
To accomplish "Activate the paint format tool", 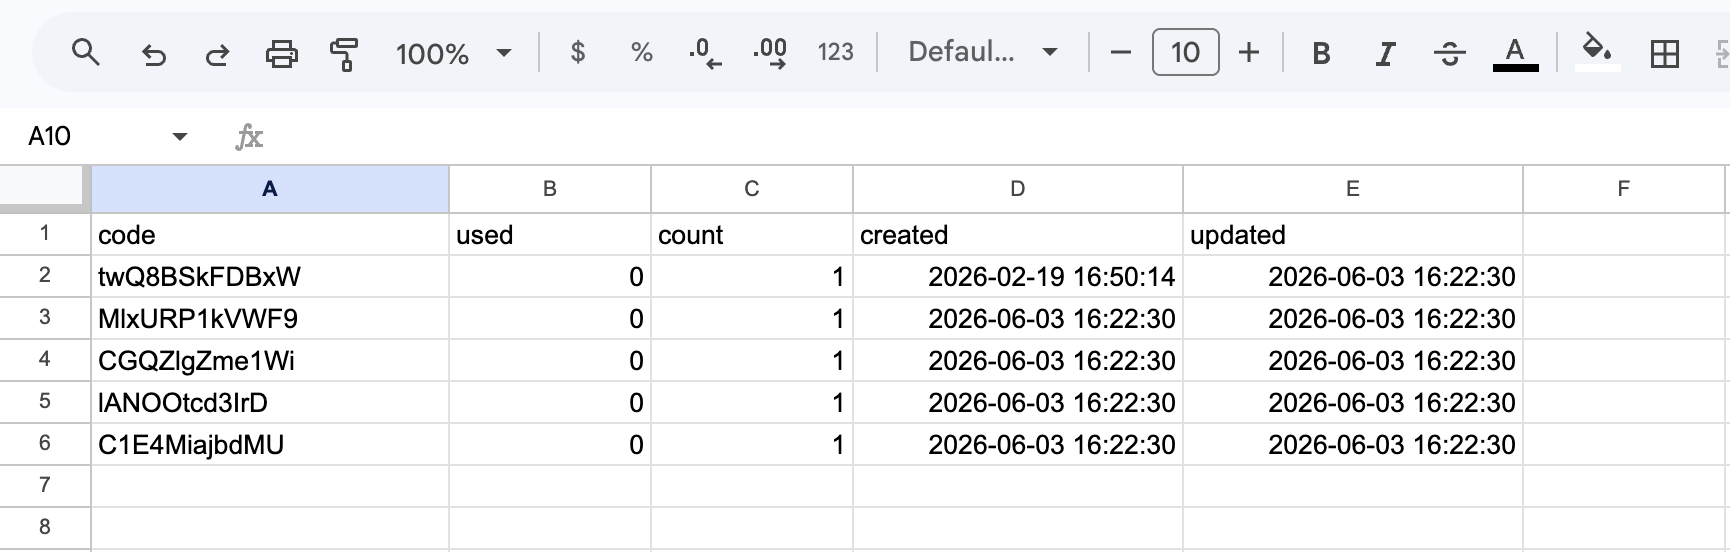I will point(344,53).
